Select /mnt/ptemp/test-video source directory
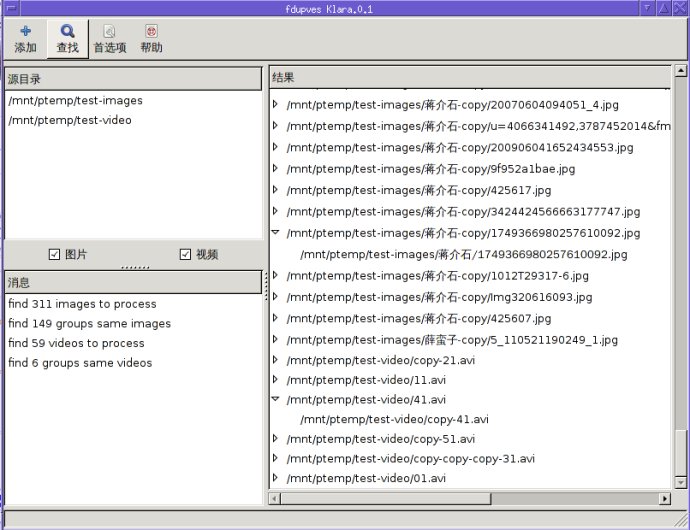Image resolution: width=690 pixels, height=530 pixels. [x=70, y=120]
